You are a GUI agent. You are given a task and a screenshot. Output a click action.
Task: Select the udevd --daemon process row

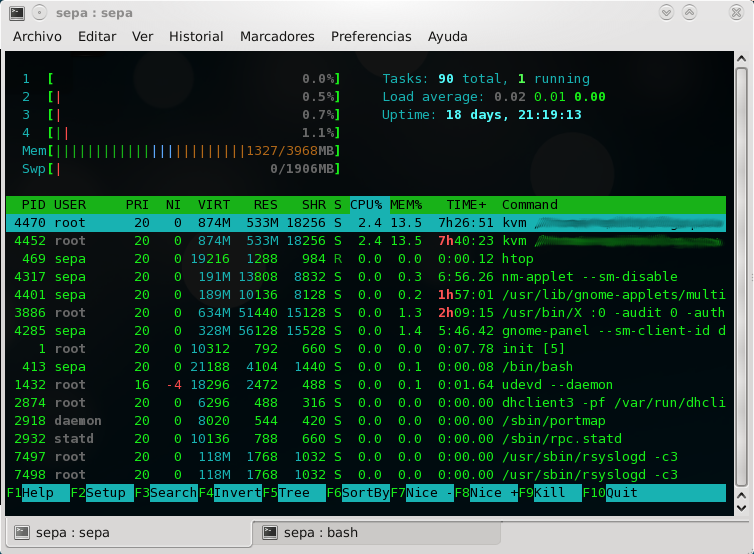pyautogui.click(x=366, y=385)
